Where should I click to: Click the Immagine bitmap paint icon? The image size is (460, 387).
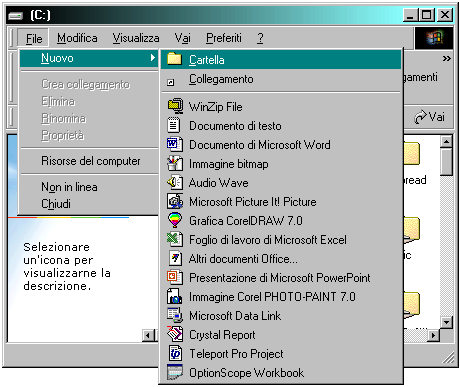pyautogui.click(x=175, y=164)
